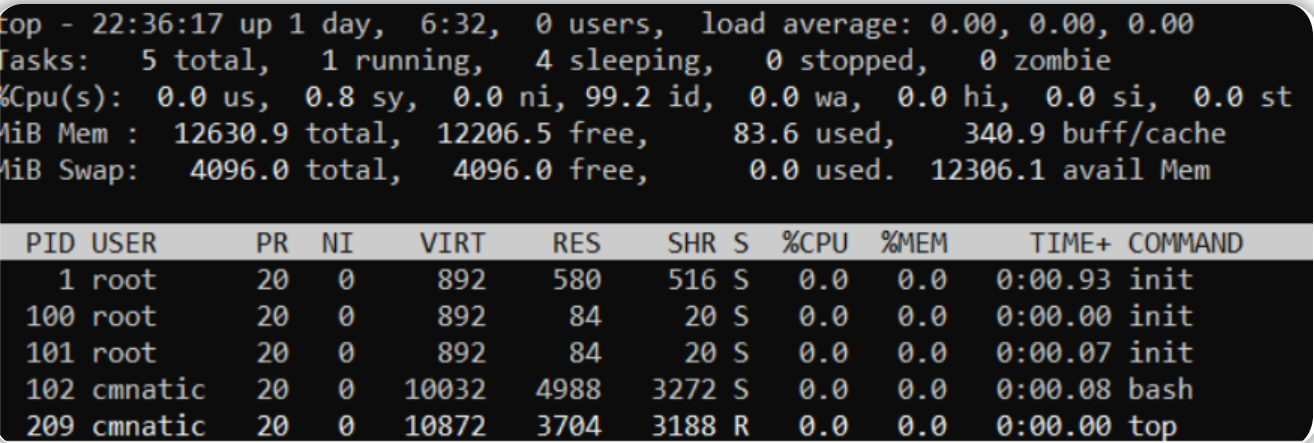Image resolution: width=1314 pixels, height=443 pixels.
Task: Click the COMMAND column header
Action: coord(1186,243)
